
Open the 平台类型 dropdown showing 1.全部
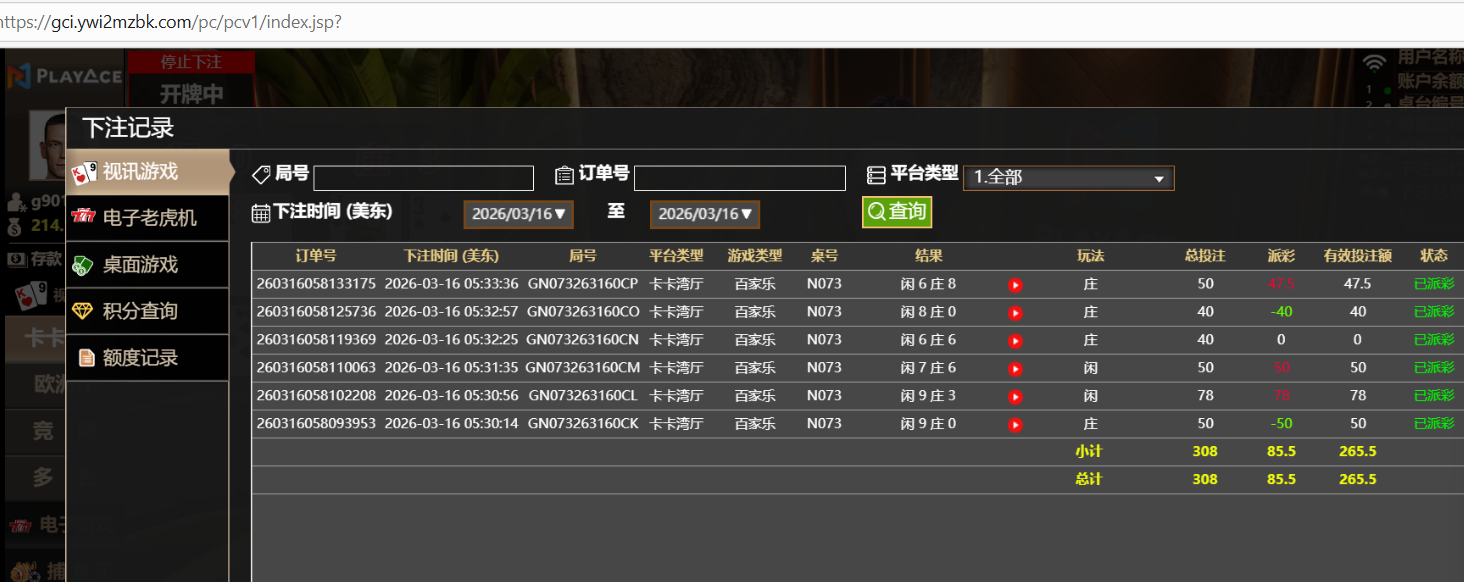(x=1068, y=178)
